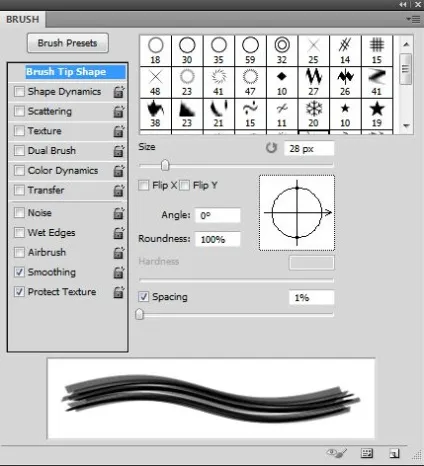The height and width of the screenshot is (466, 424).
Task: Toggle the lock next to Dual Brush
Action: point(119,151)
